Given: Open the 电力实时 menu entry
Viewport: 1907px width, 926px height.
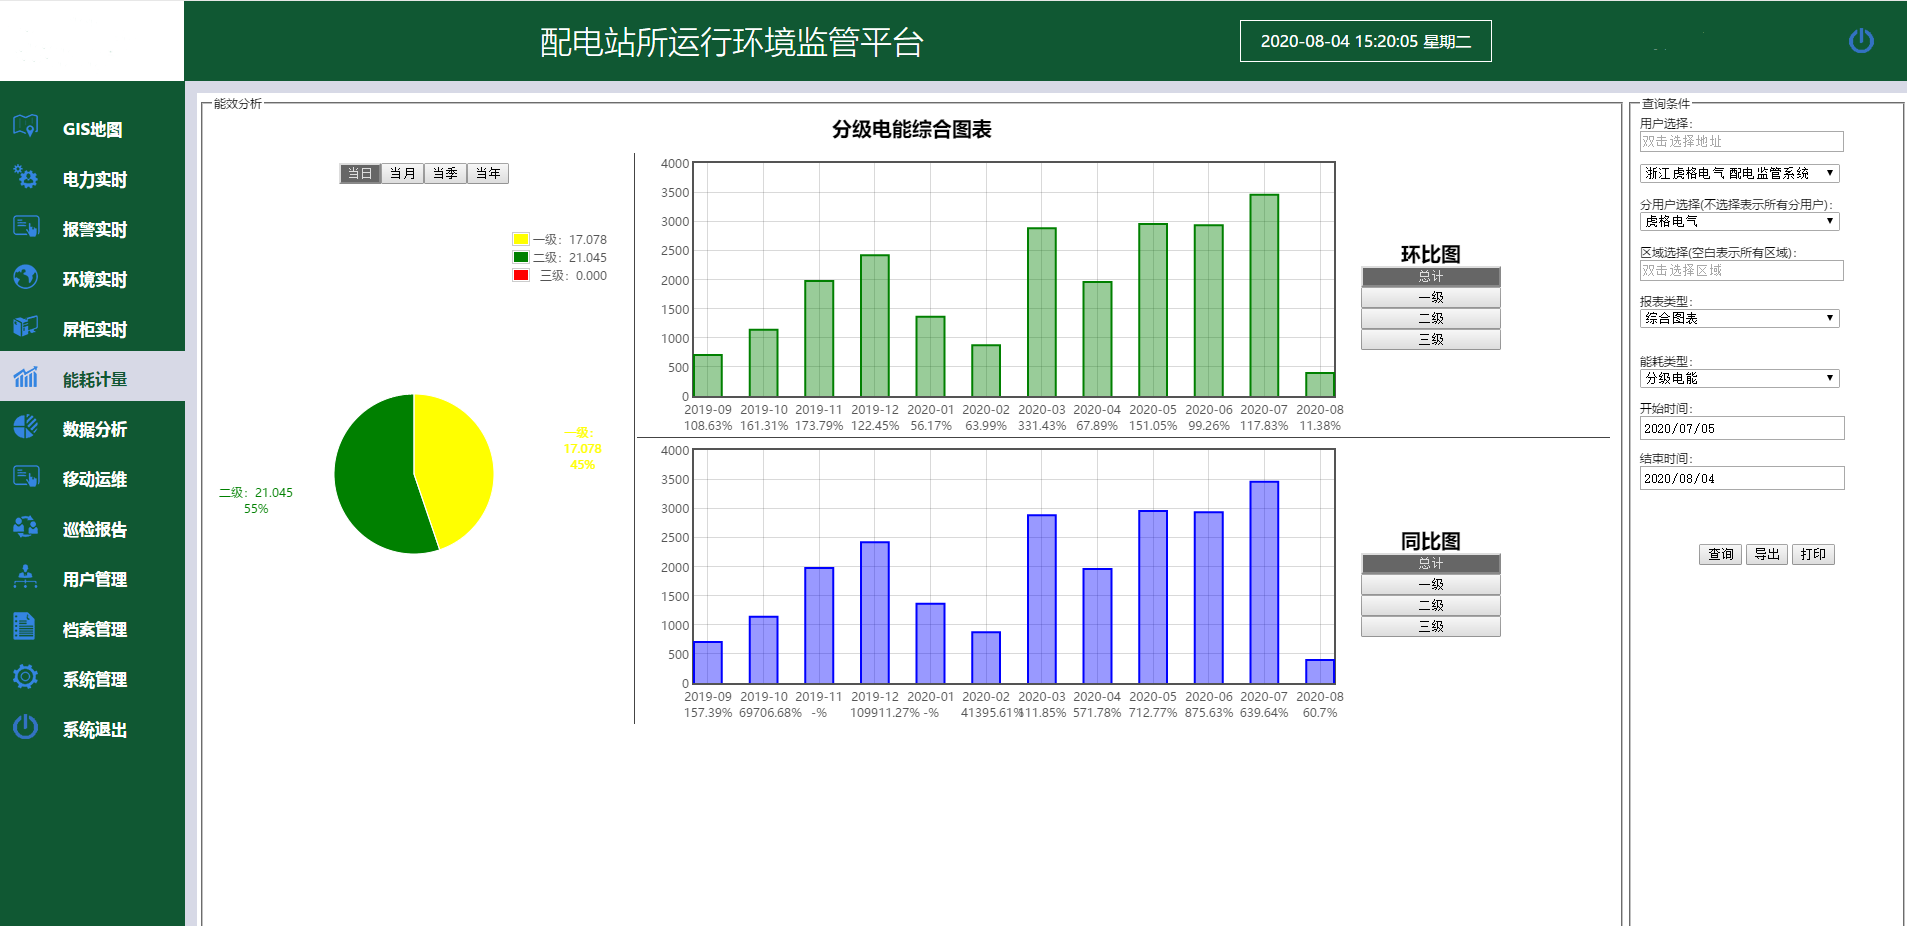Looking at the screenshot, I should coord(92,179).
